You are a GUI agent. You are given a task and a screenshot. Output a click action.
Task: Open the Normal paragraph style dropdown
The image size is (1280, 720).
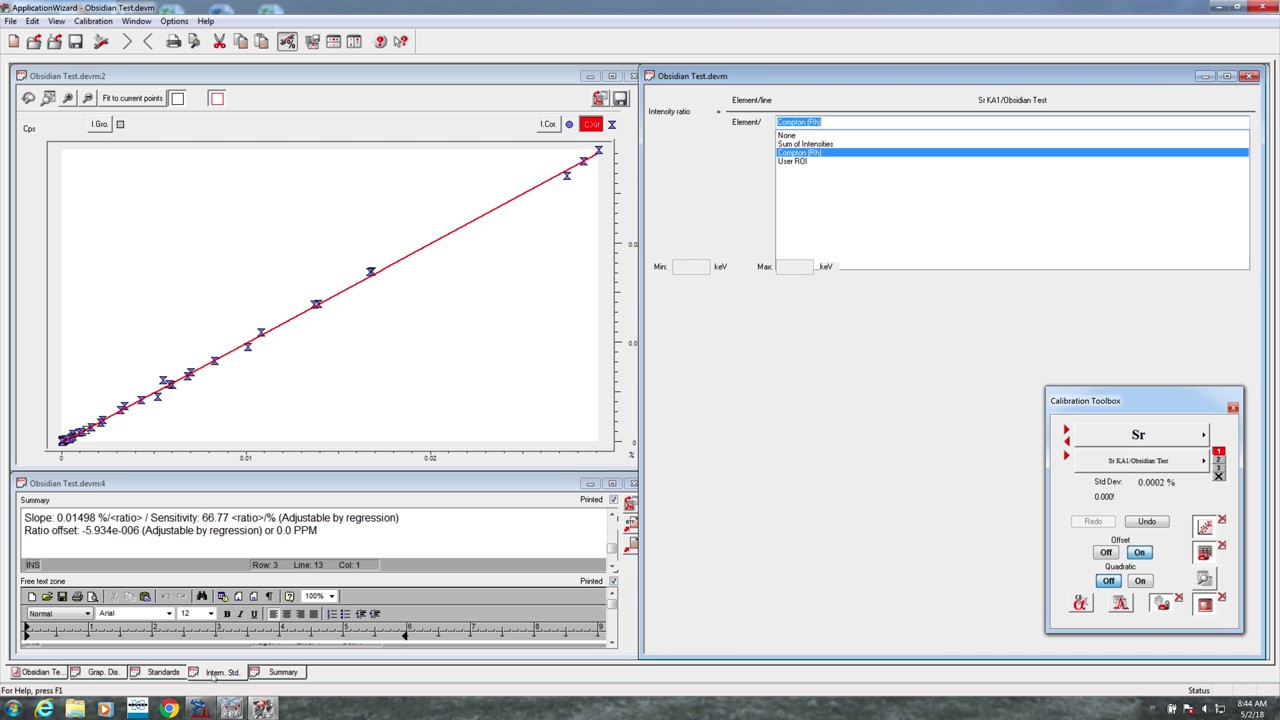pos(60,614)
